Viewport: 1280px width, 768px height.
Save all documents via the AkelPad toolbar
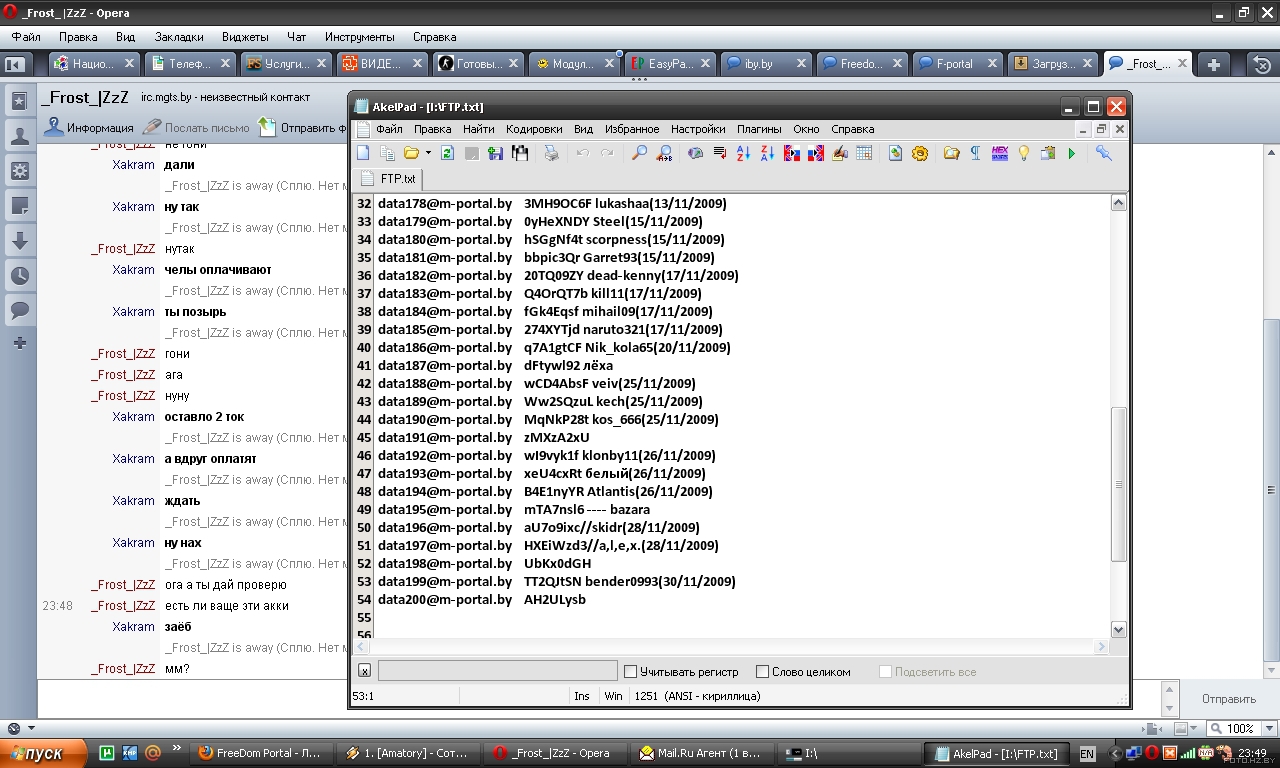519,153
